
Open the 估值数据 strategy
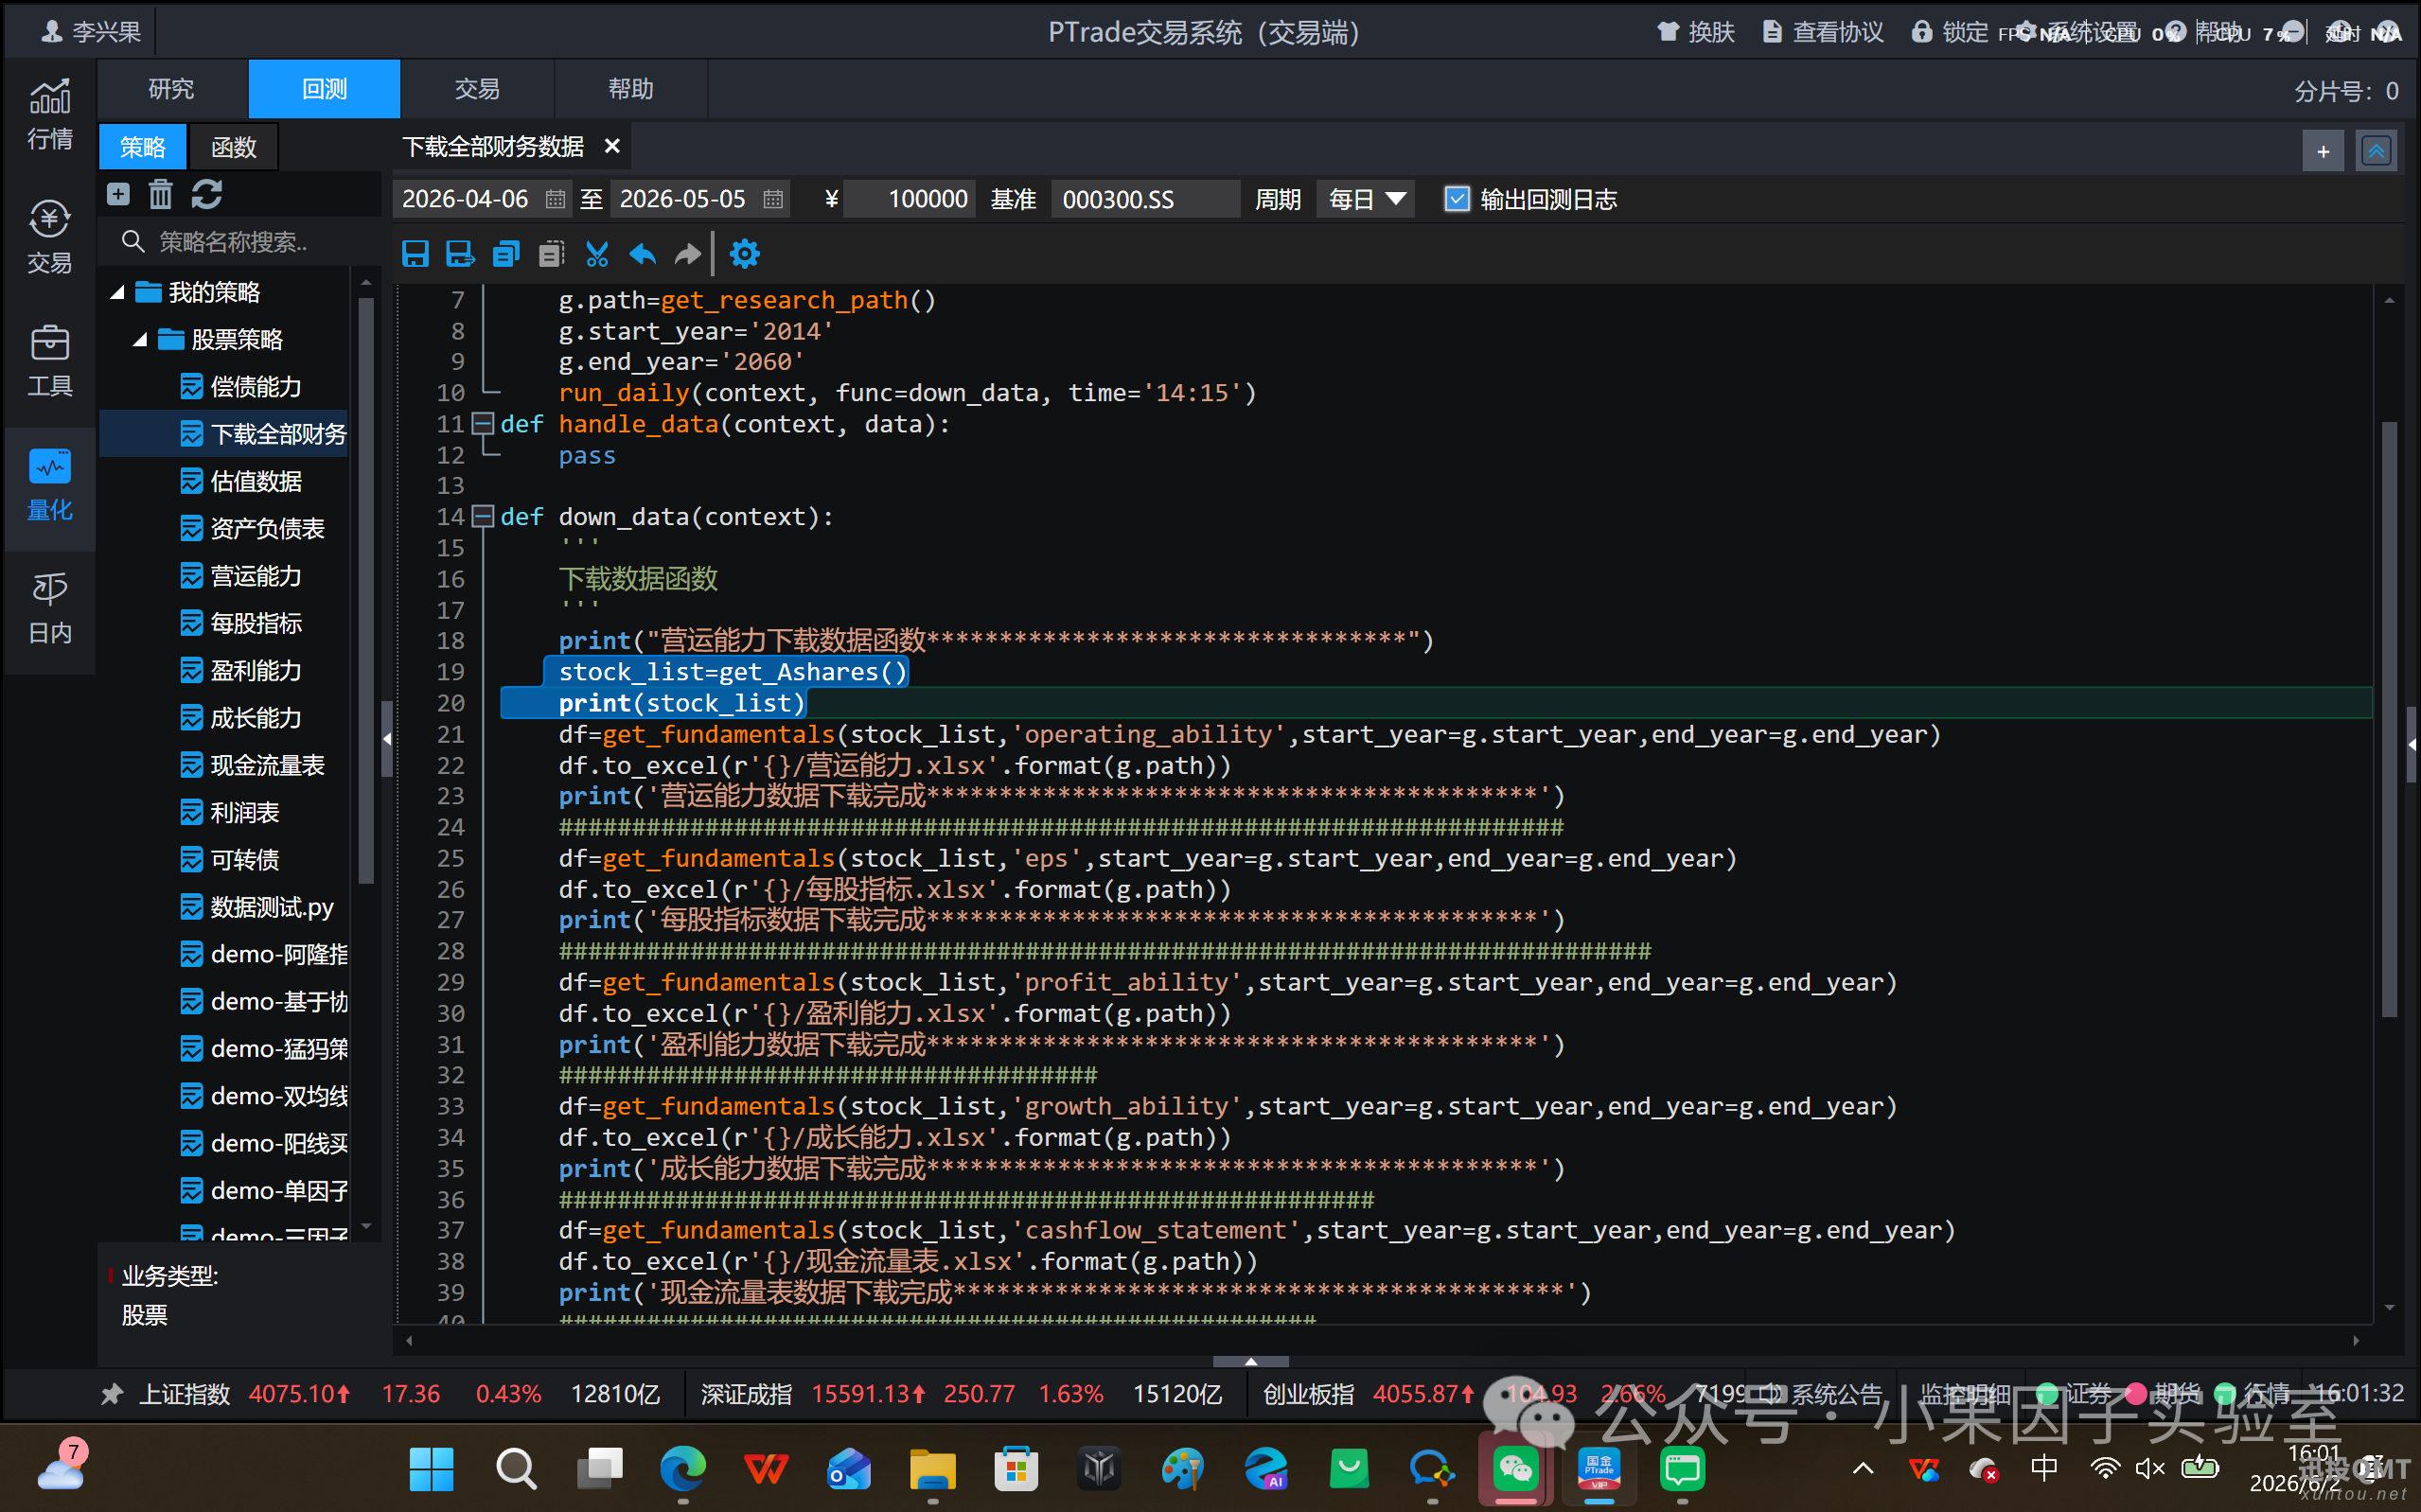241,481
